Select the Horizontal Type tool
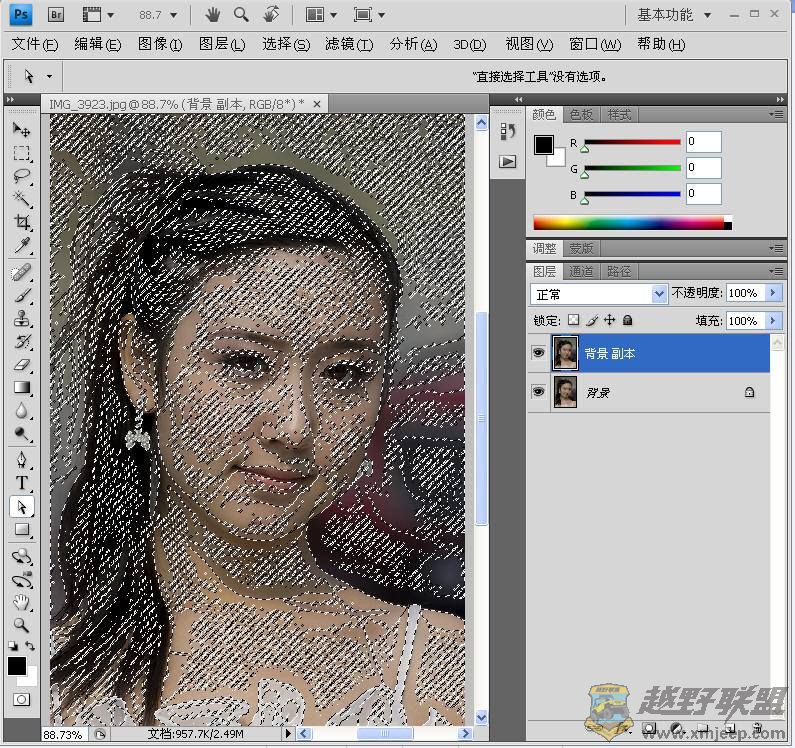Viewport: 795px width, 748px height. pyautogui.click(x=21, y=484)
